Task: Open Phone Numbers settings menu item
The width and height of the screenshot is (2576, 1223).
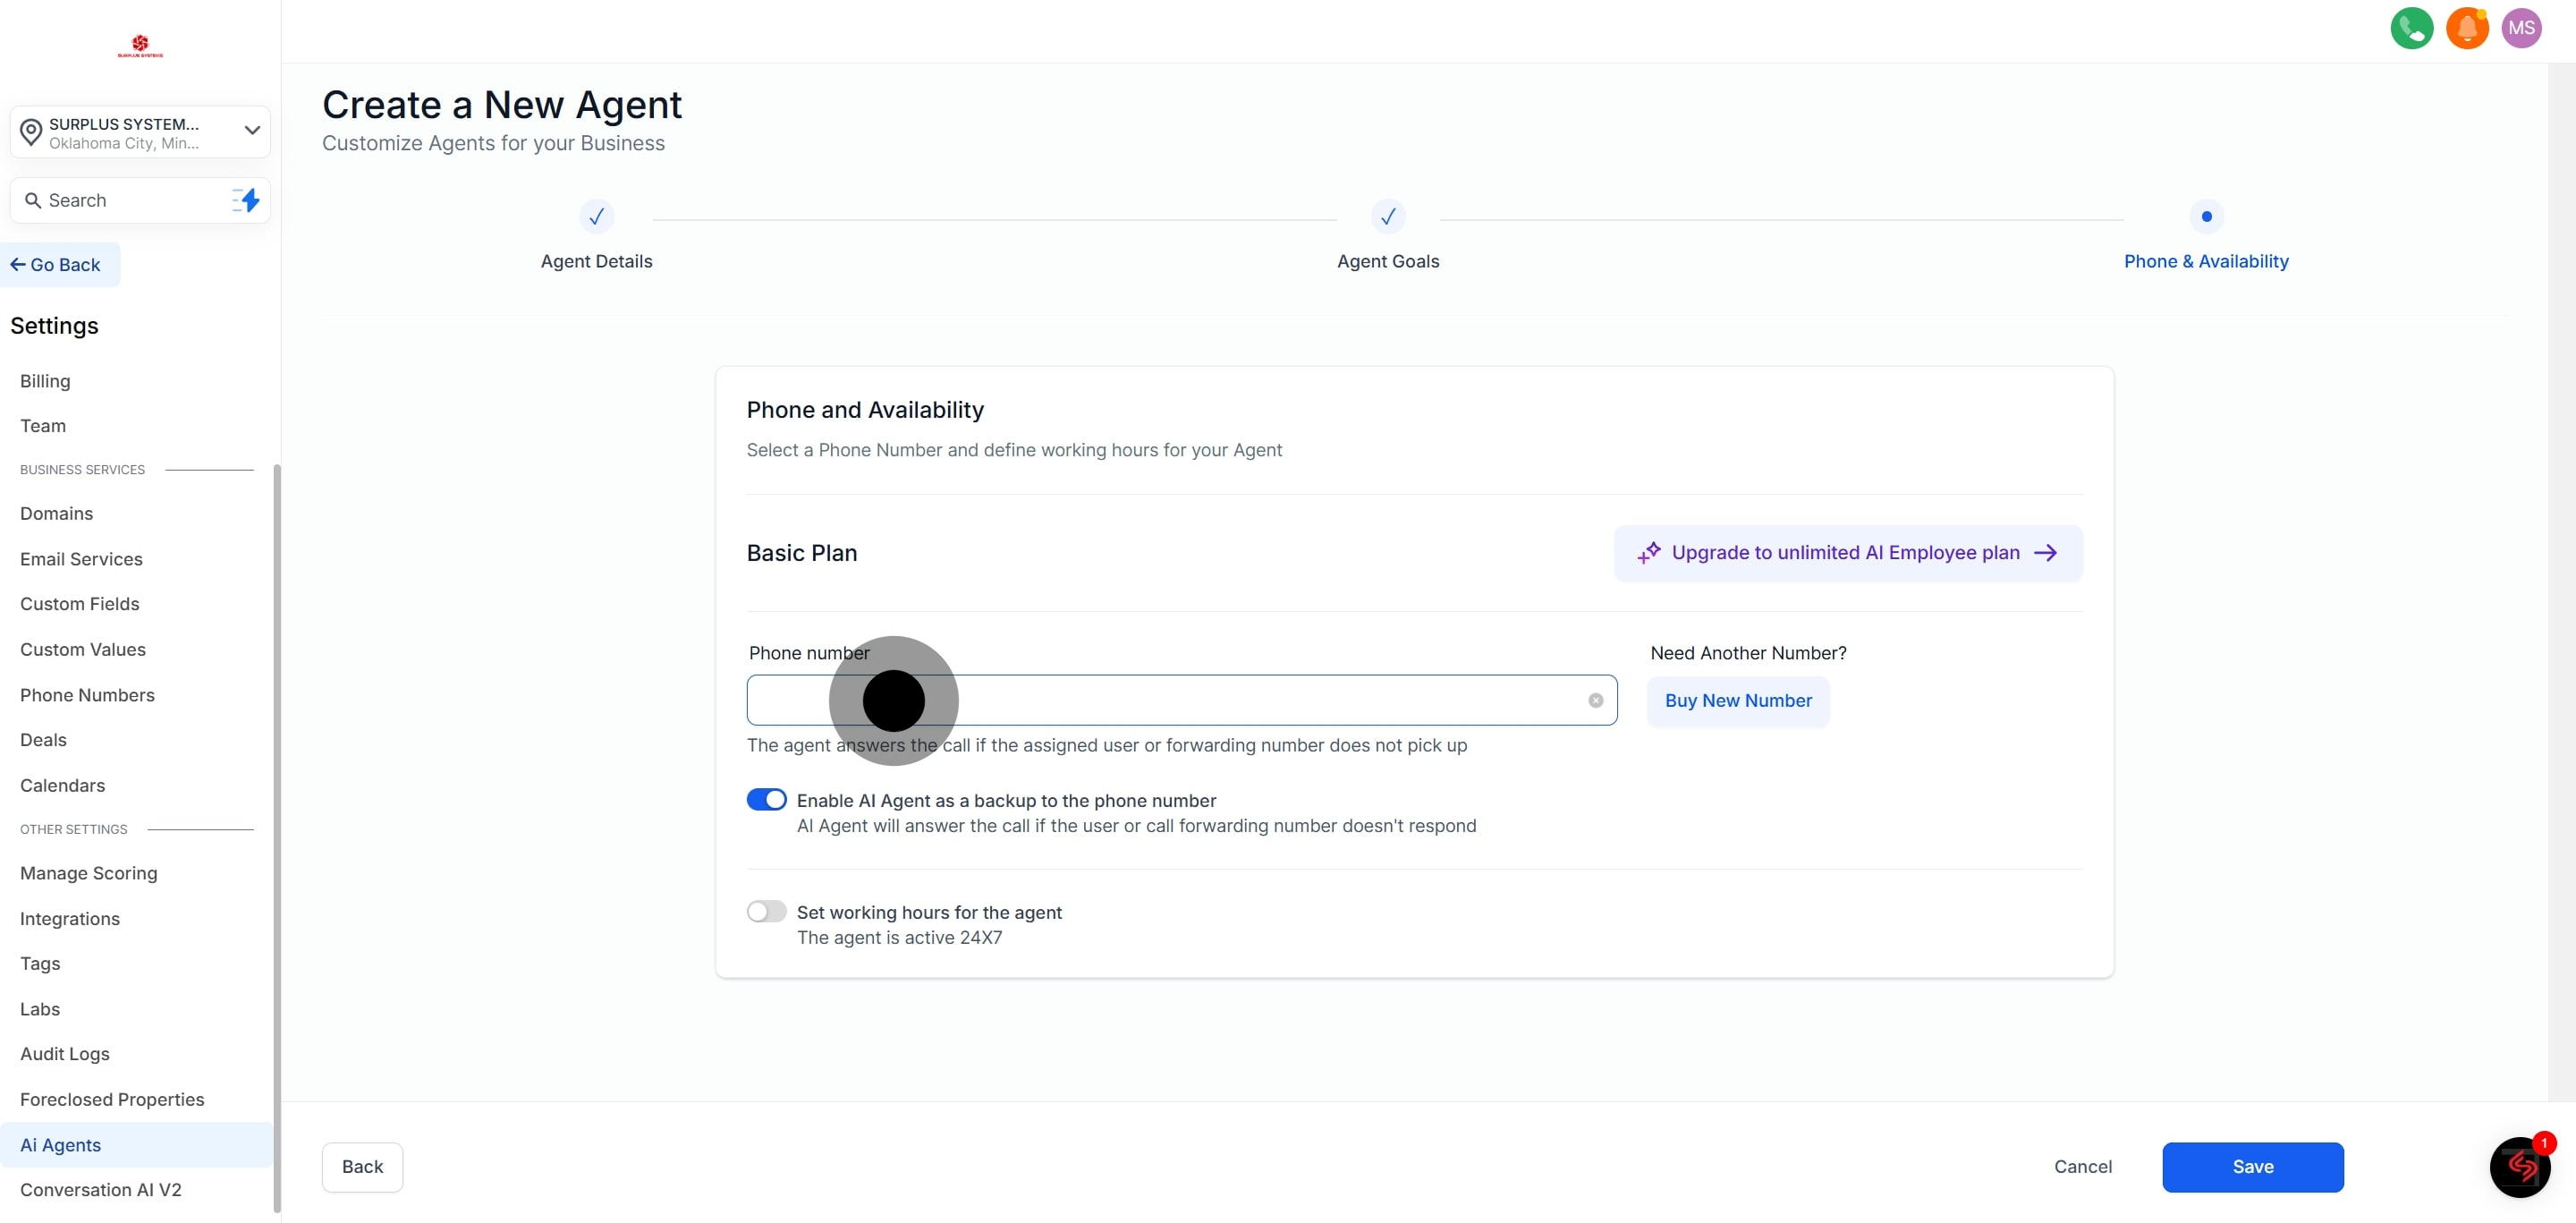Action: tap(87, 694)
